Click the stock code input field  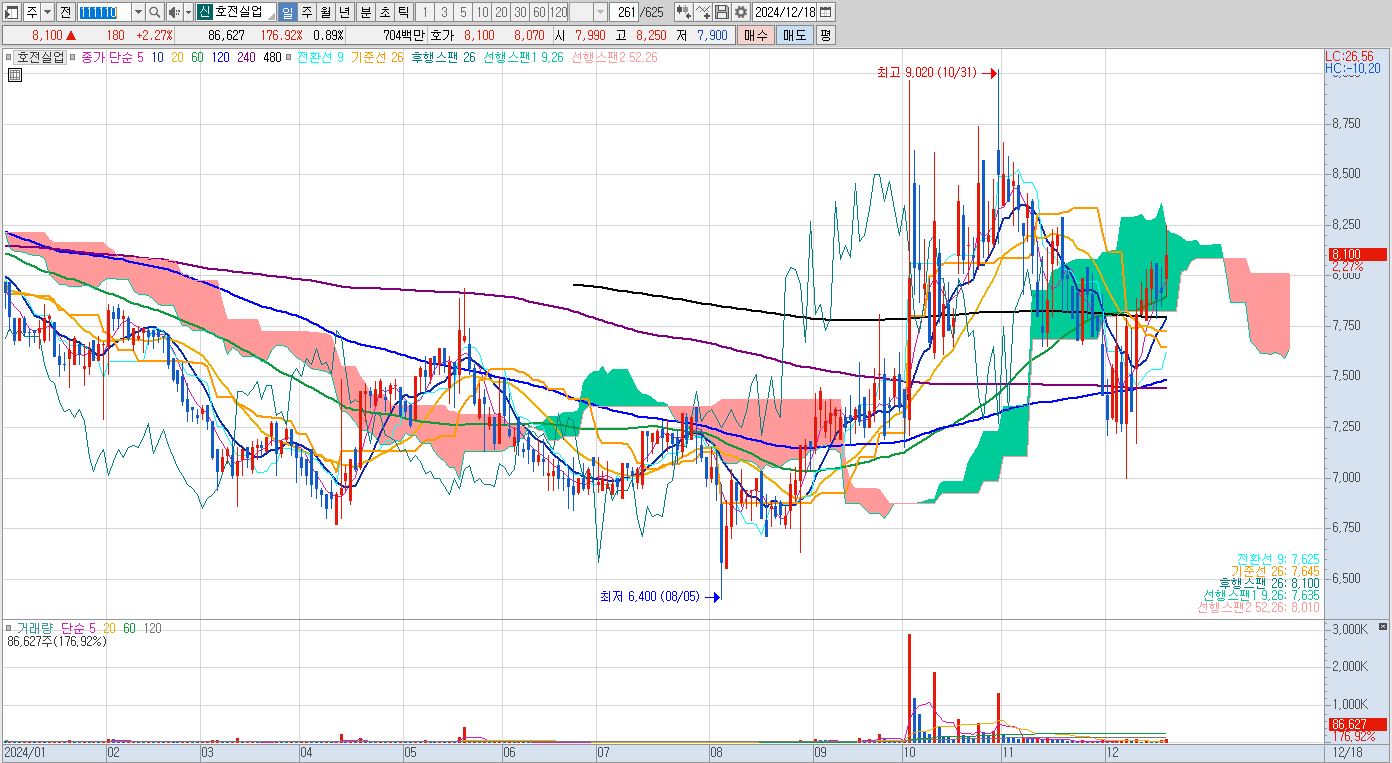click(104, 12)
